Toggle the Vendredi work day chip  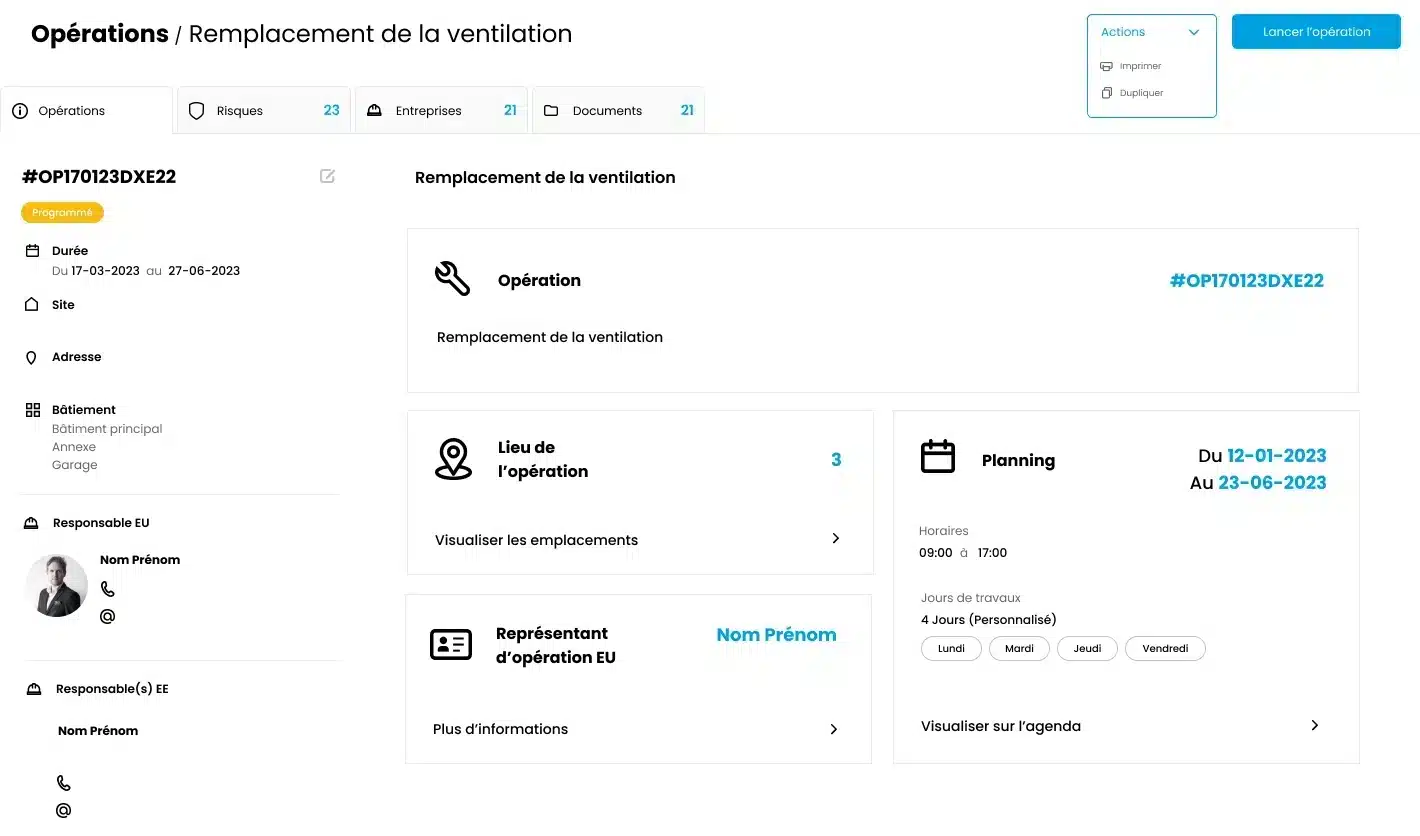1165,649
